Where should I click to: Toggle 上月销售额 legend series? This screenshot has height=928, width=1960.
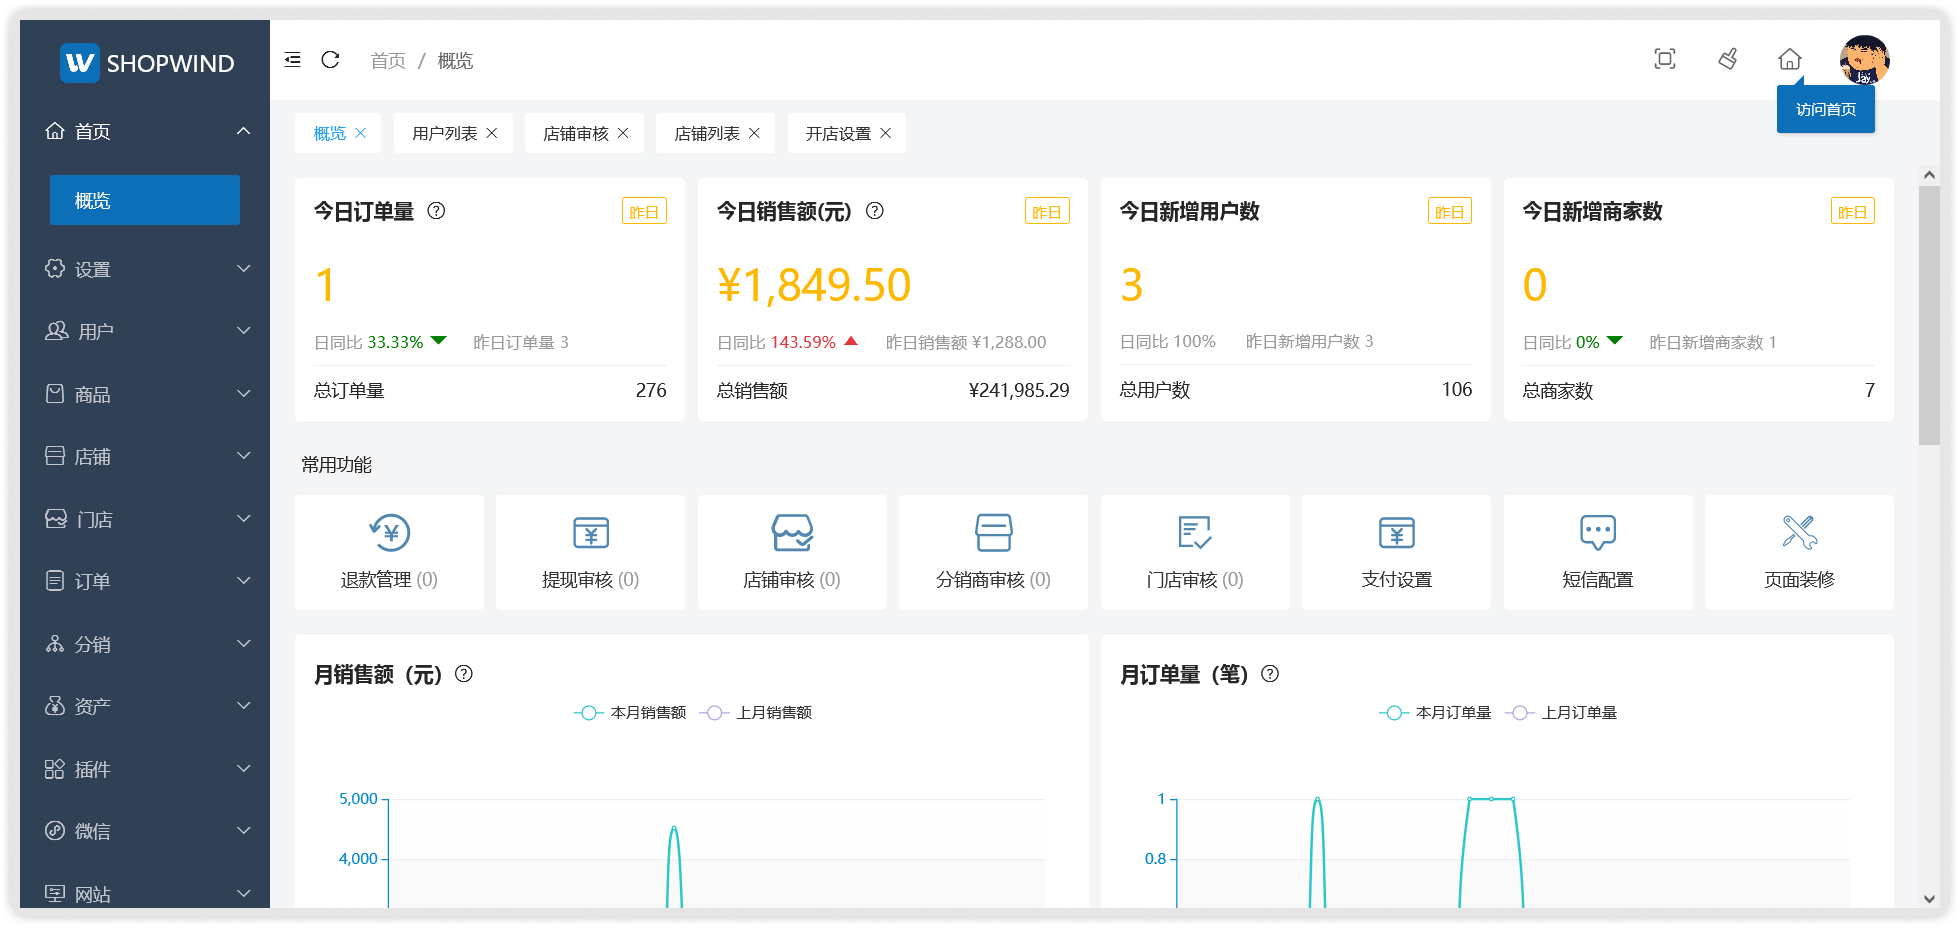point(756,712)
